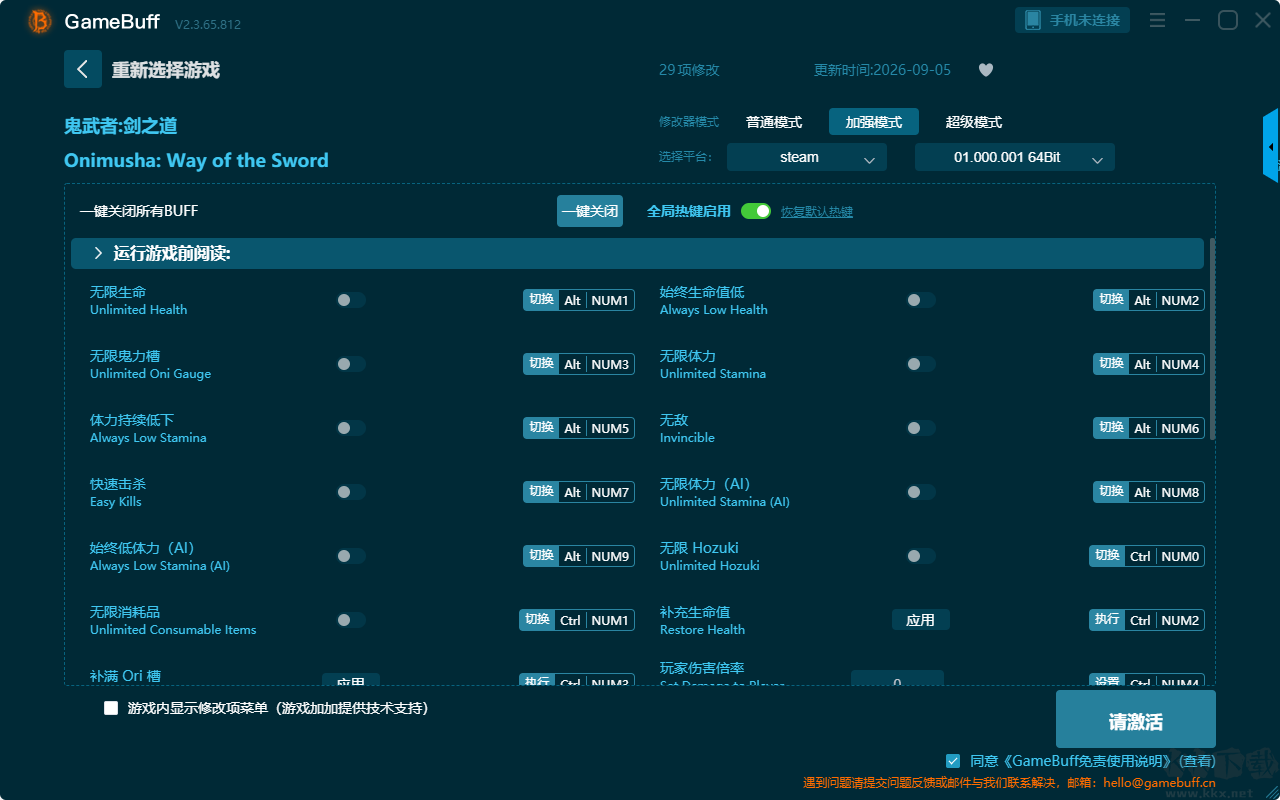Enable Always Low Health switch
This screenshot has width=1280, height=800.
click(x=921, y=300)
